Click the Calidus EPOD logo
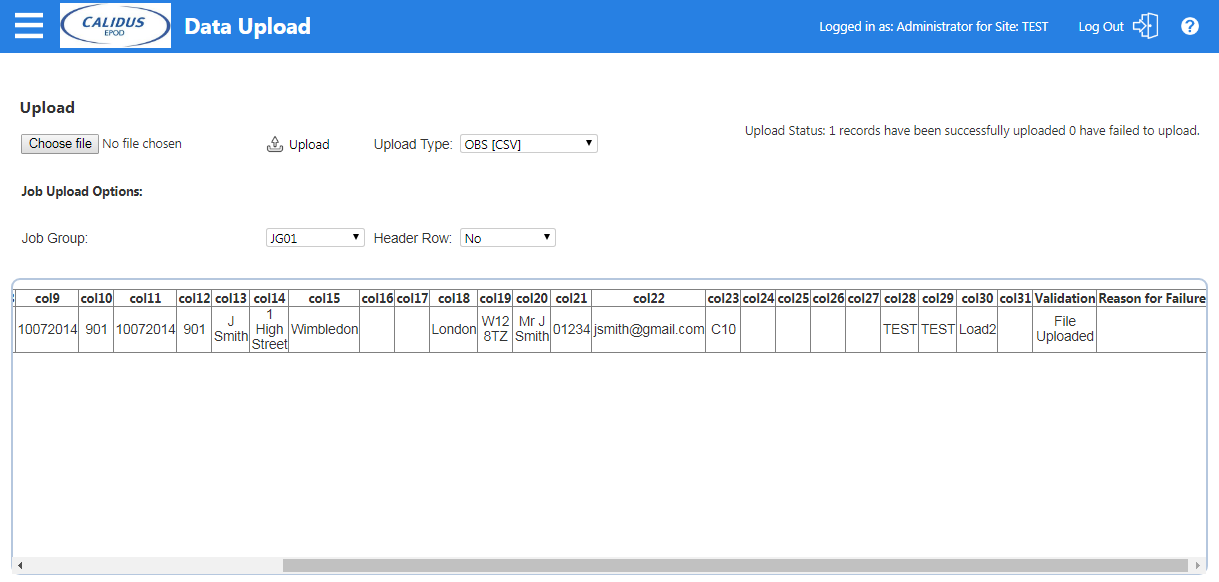This screenshot has height=582, width=1219. [116, 26]
